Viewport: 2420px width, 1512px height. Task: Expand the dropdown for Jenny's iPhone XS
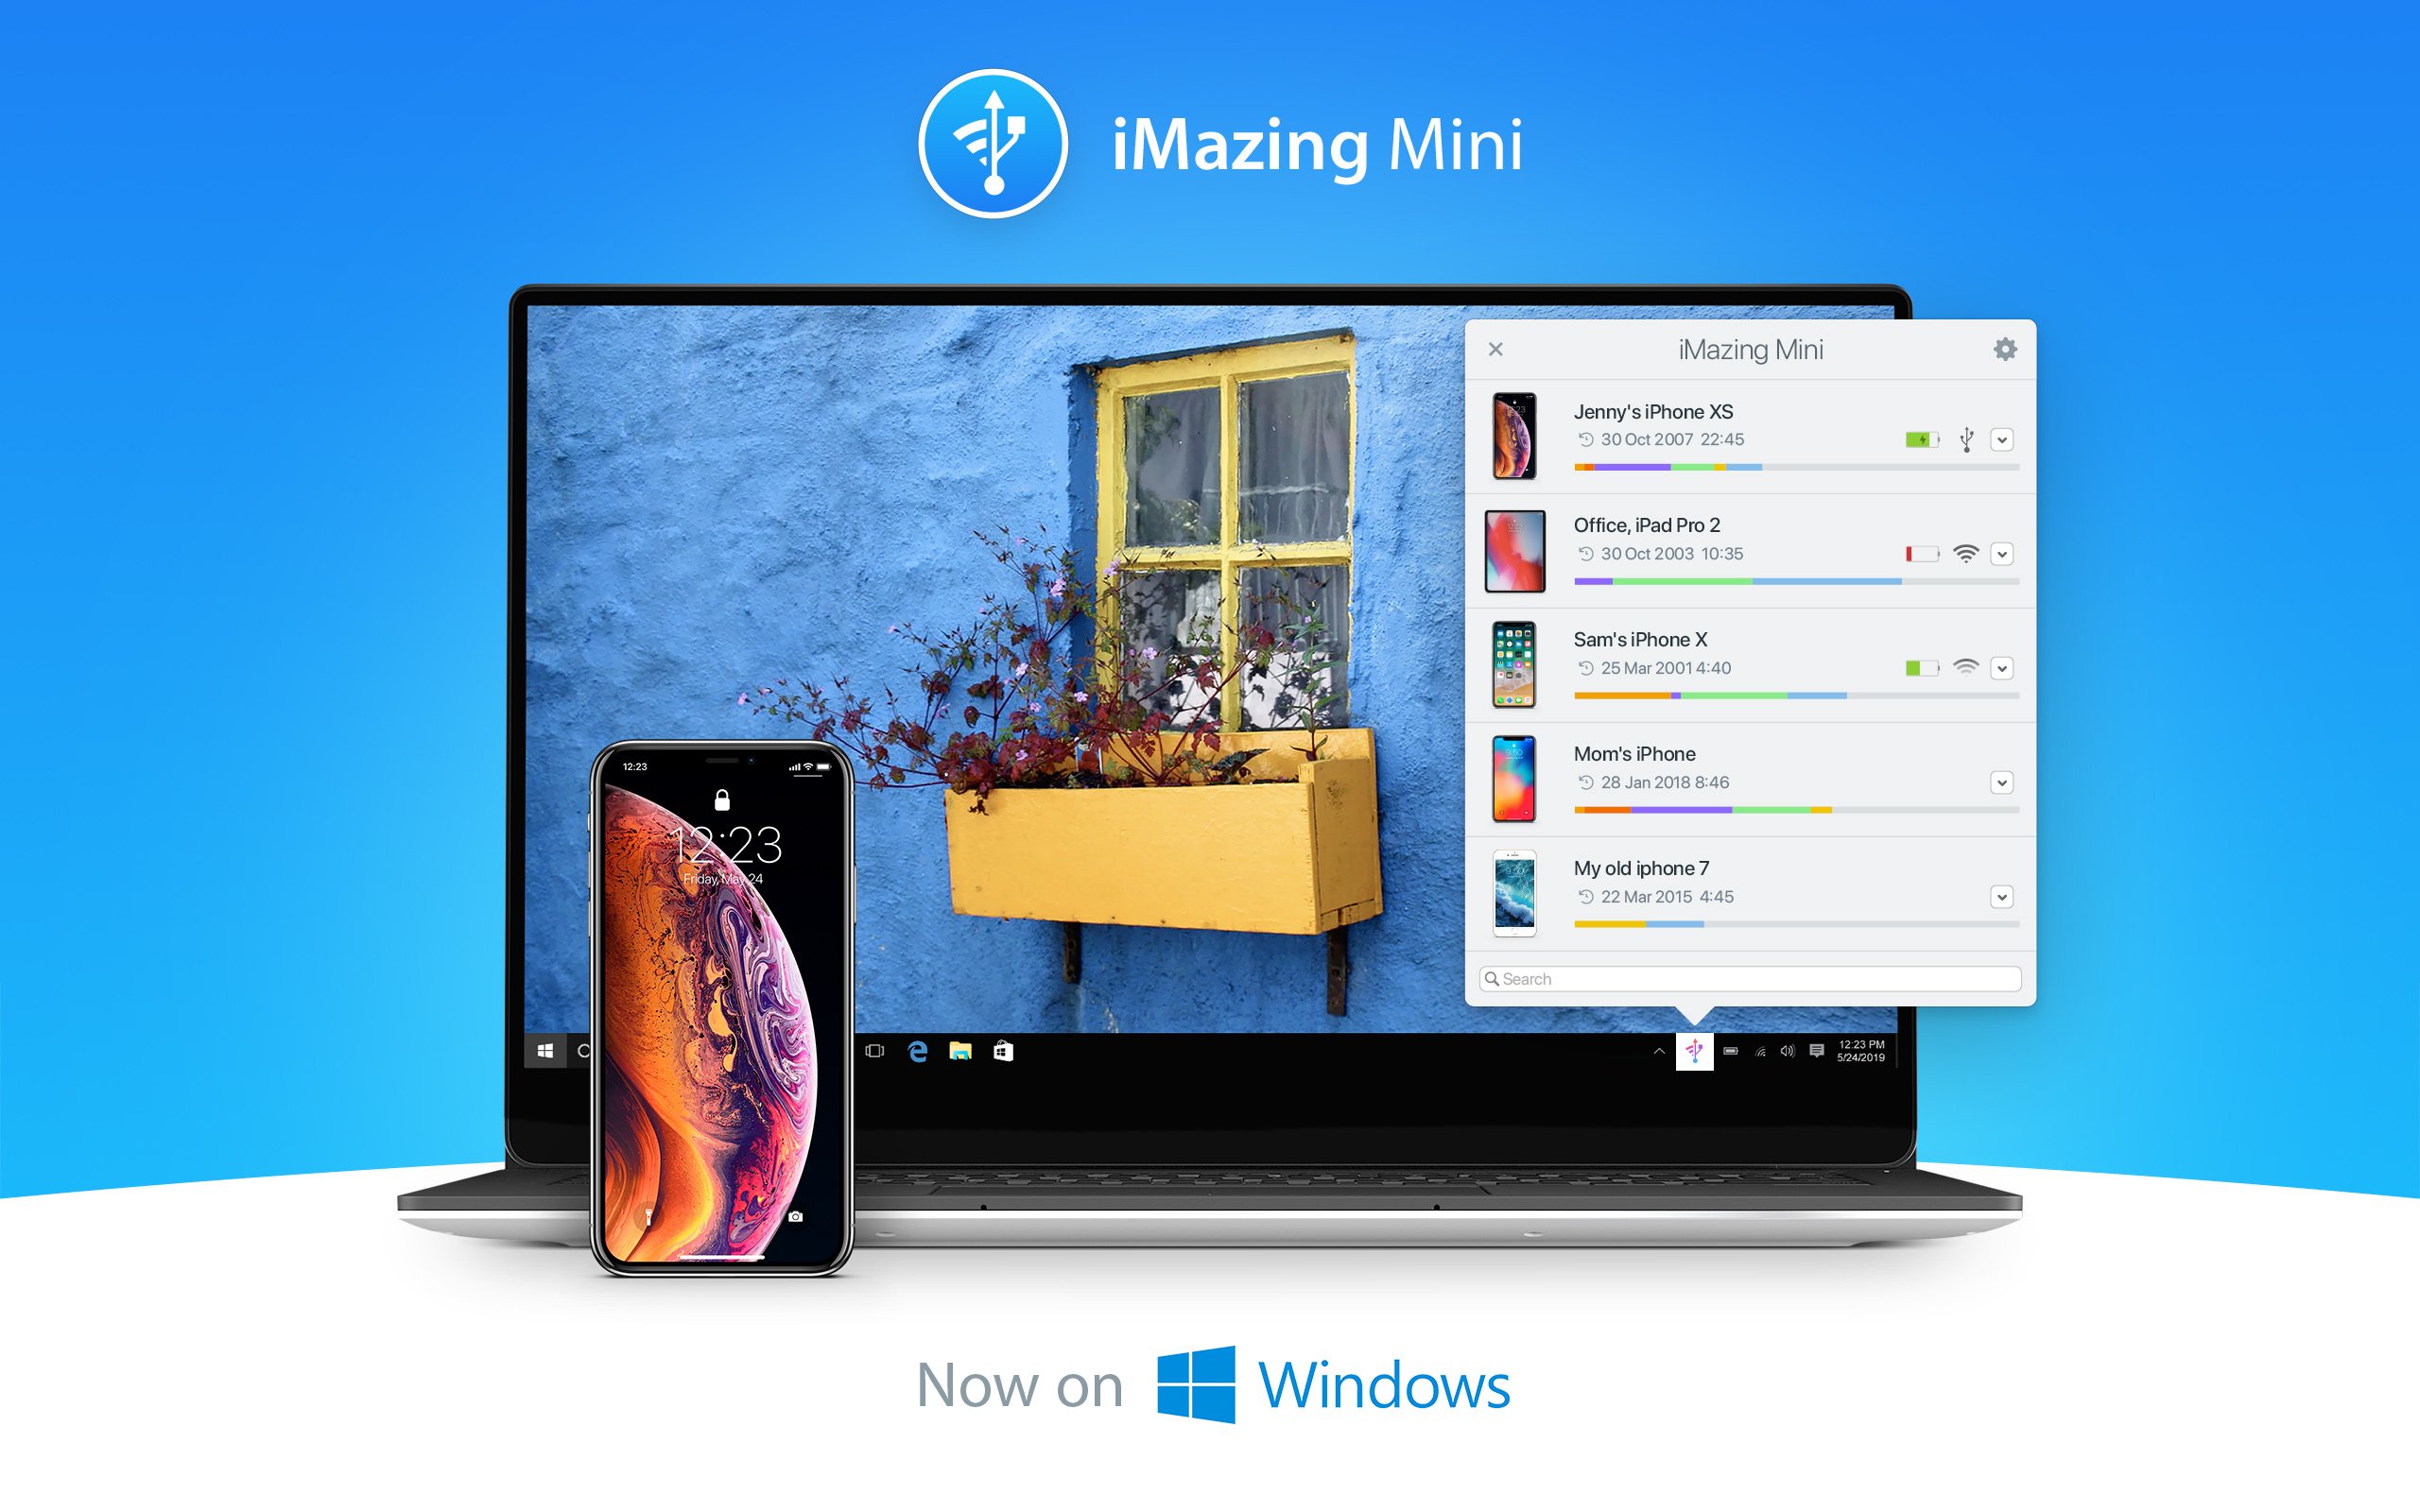pyautogui.click(x=2009, y=436)
